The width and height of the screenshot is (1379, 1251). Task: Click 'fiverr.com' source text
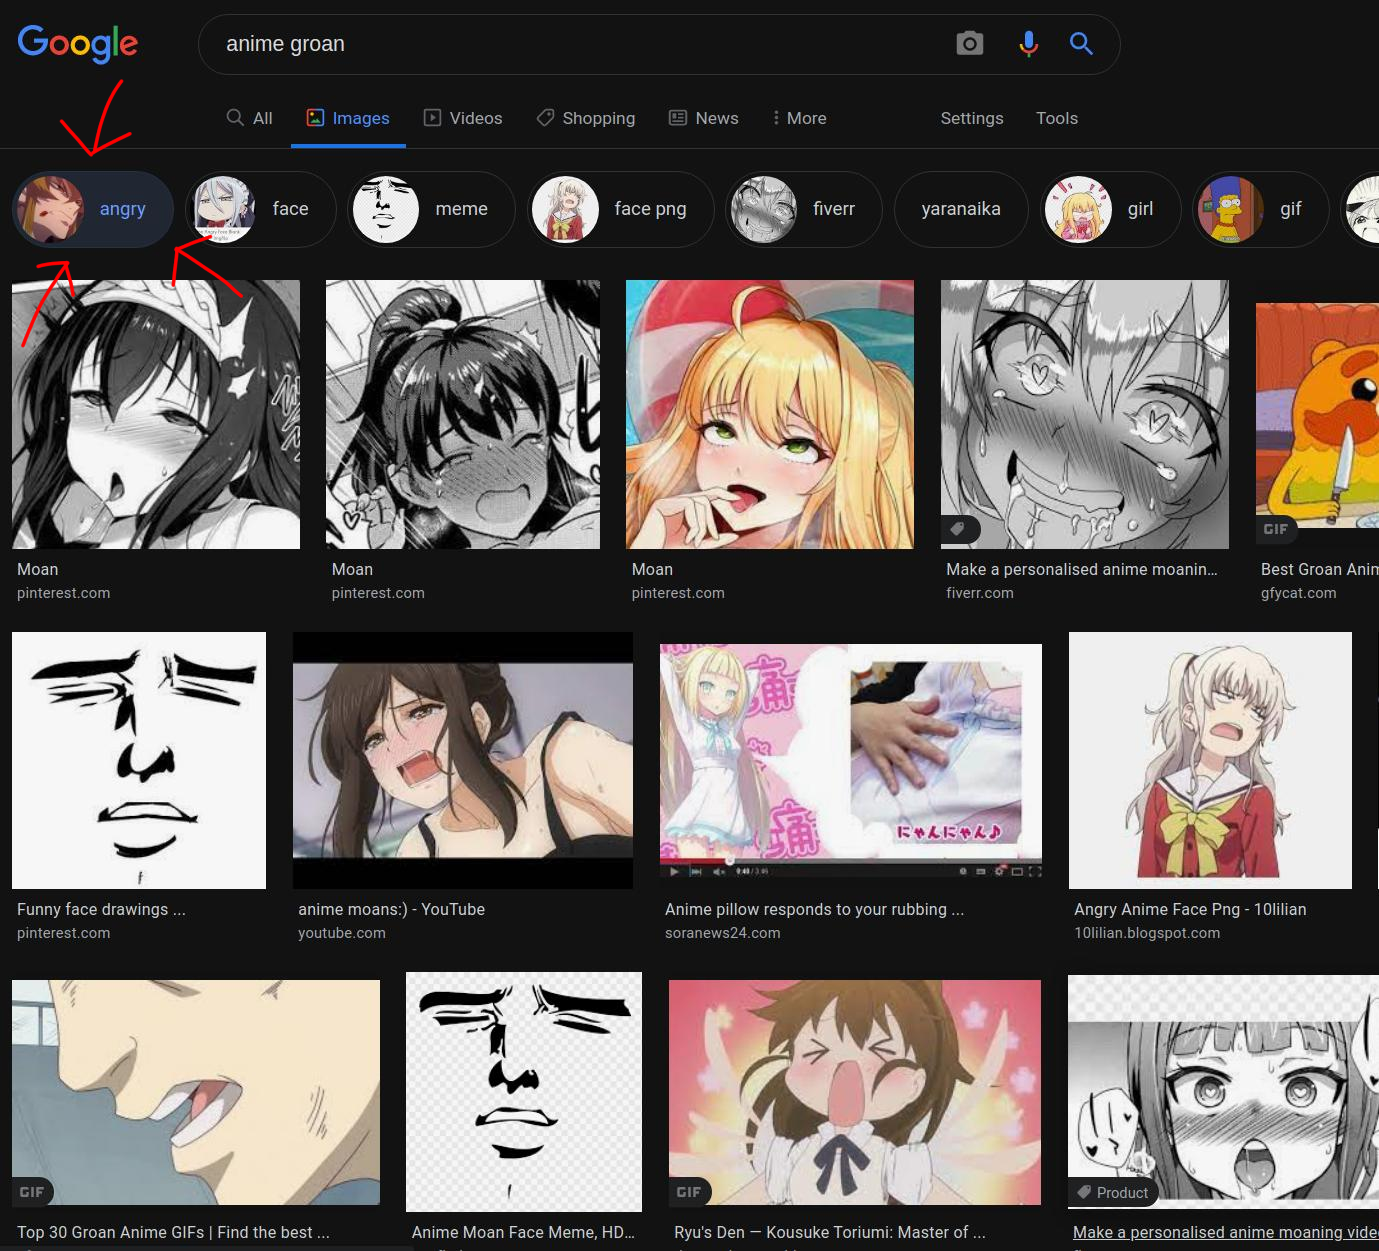point(979,593)
